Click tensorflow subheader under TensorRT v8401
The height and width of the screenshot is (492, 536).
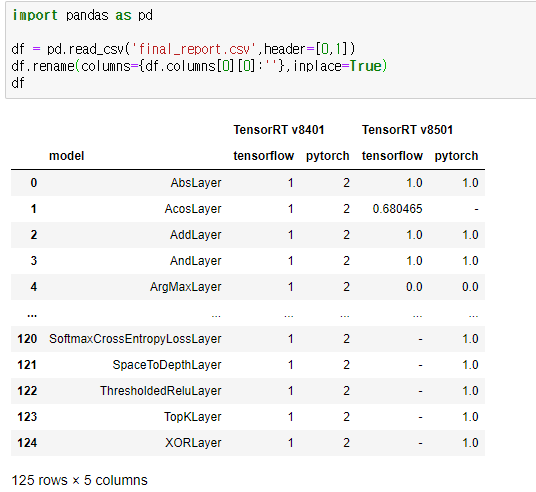coord(264,156)
